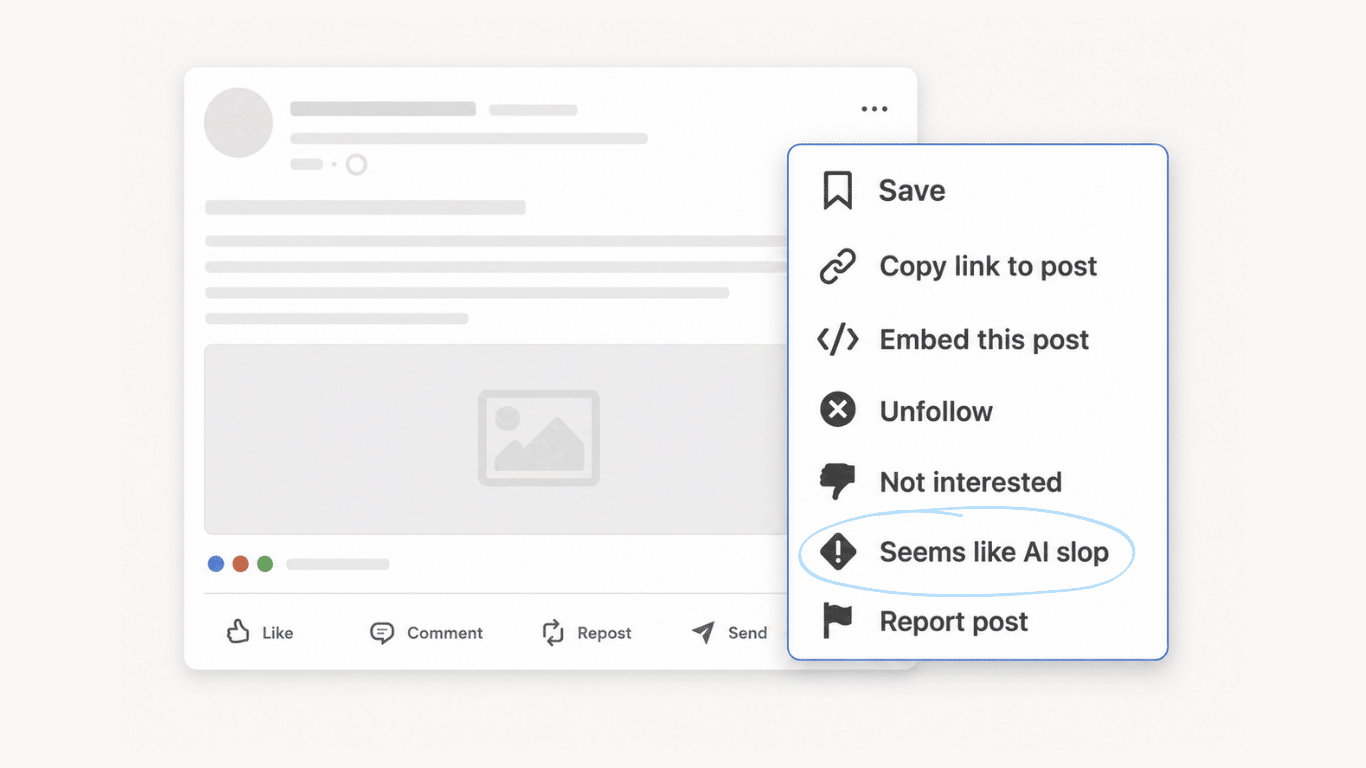Image resolution: width=1366 pixels, height=768 pixels.
Task: Open the three-dot post options menu
Action: point(874,109)
